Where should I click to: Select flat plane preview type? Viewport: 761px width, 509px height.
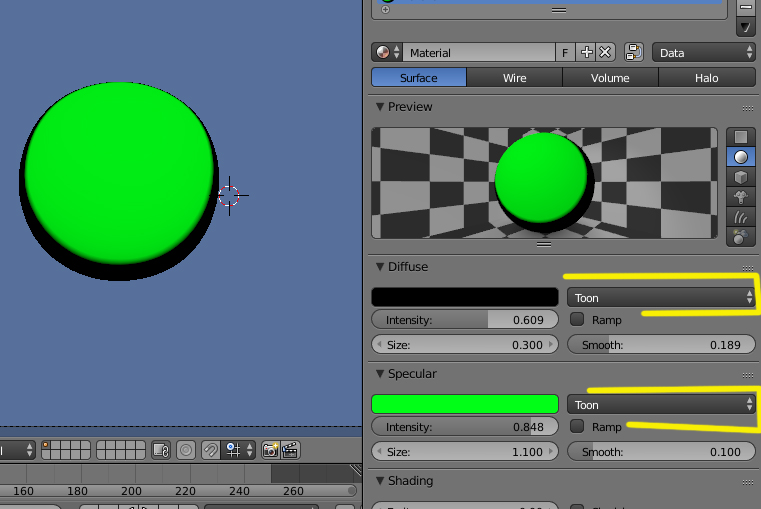pos(741,137)
